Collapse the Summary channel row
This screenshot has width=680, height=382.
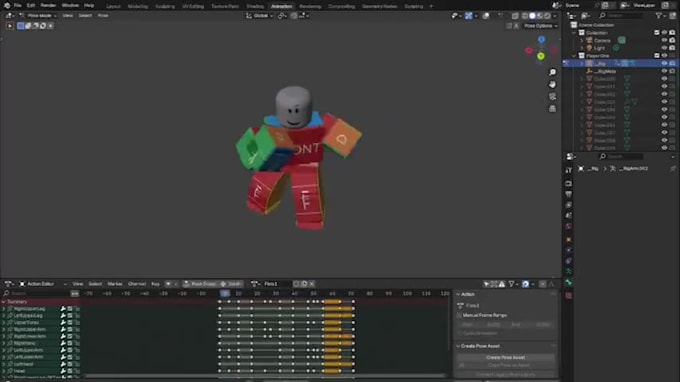(x=4, y=302)
